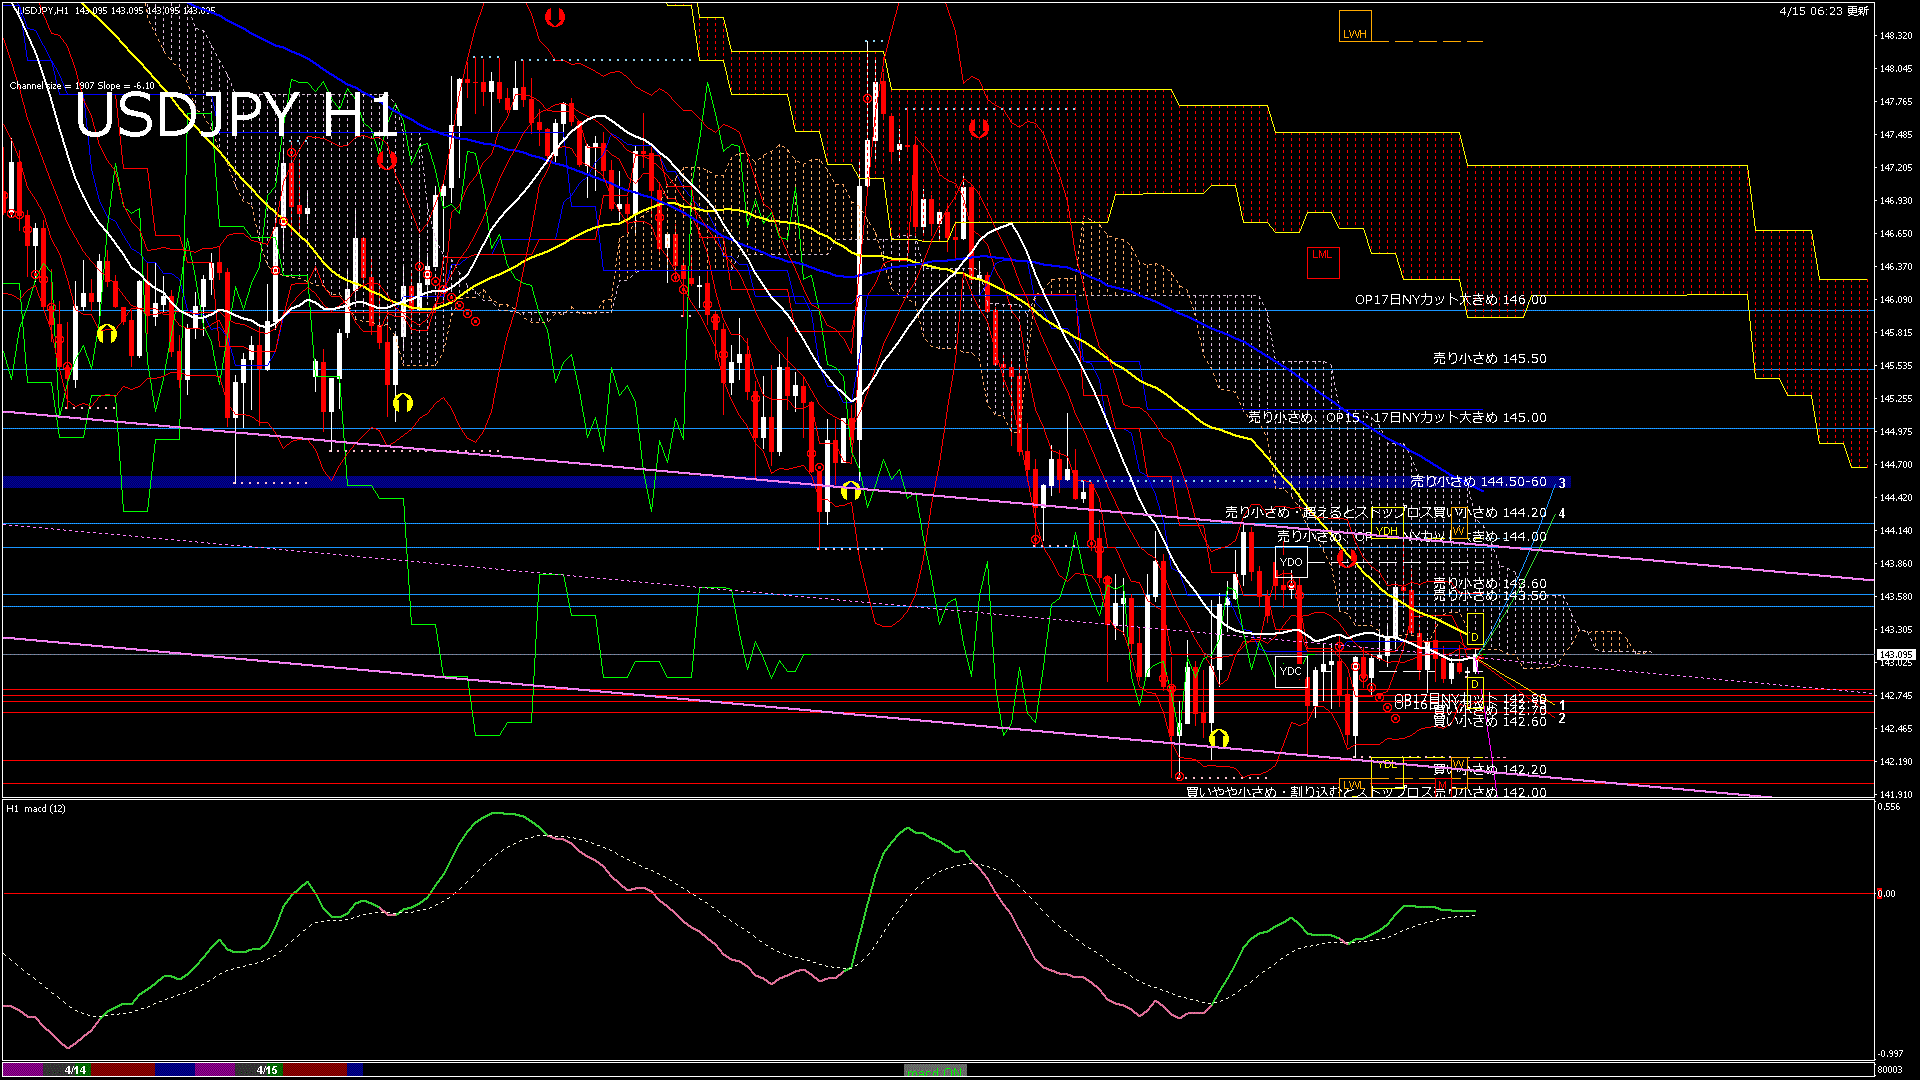The image size is (1920, 1080).
Task: Click the red LML marker box
Action: point(1322,262)
